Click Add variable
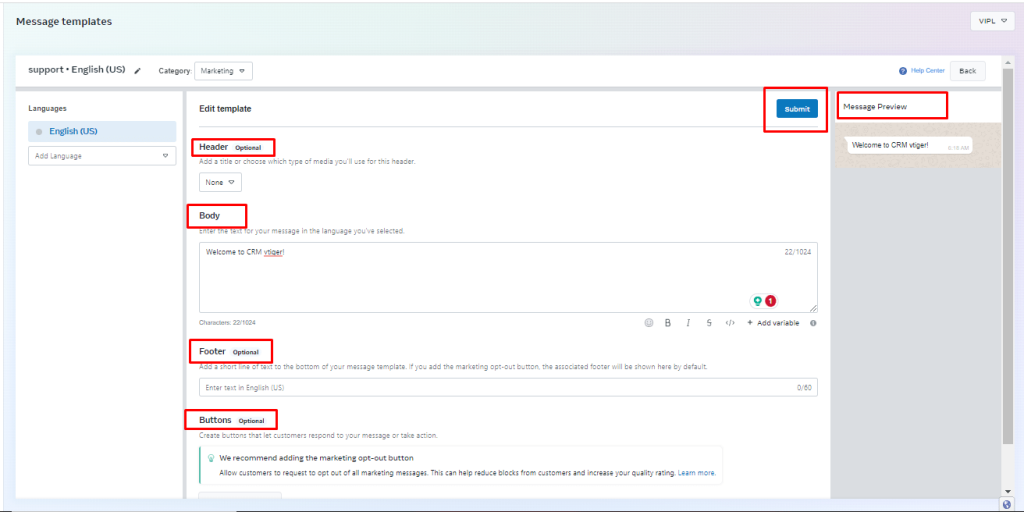 click(x=773, y=323)
